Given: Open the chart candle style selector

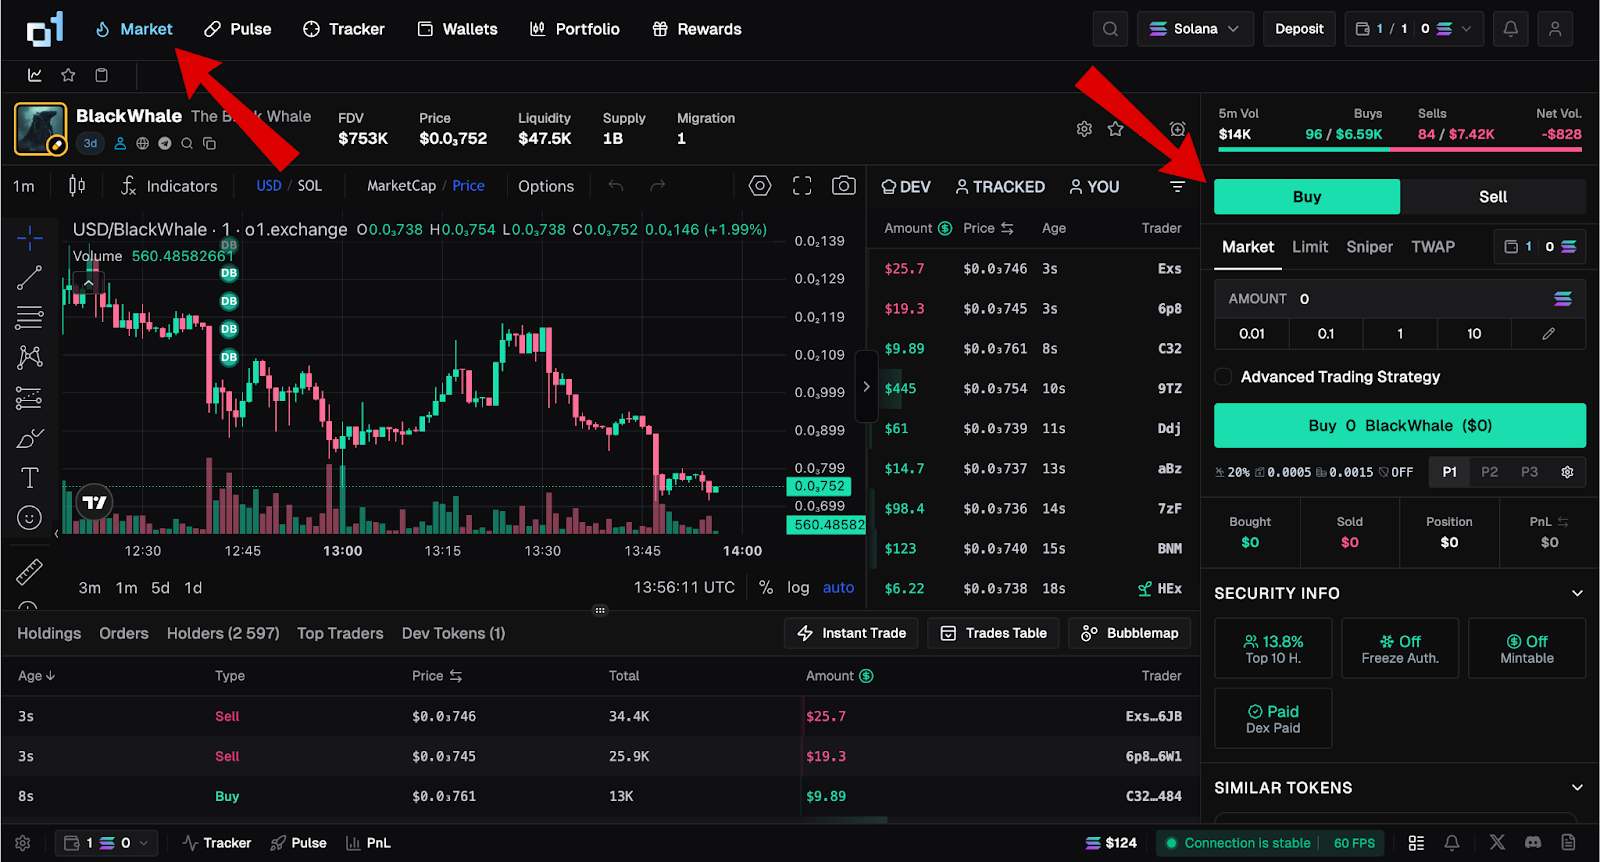Looking at the screenshot, I should pos(77,186).
